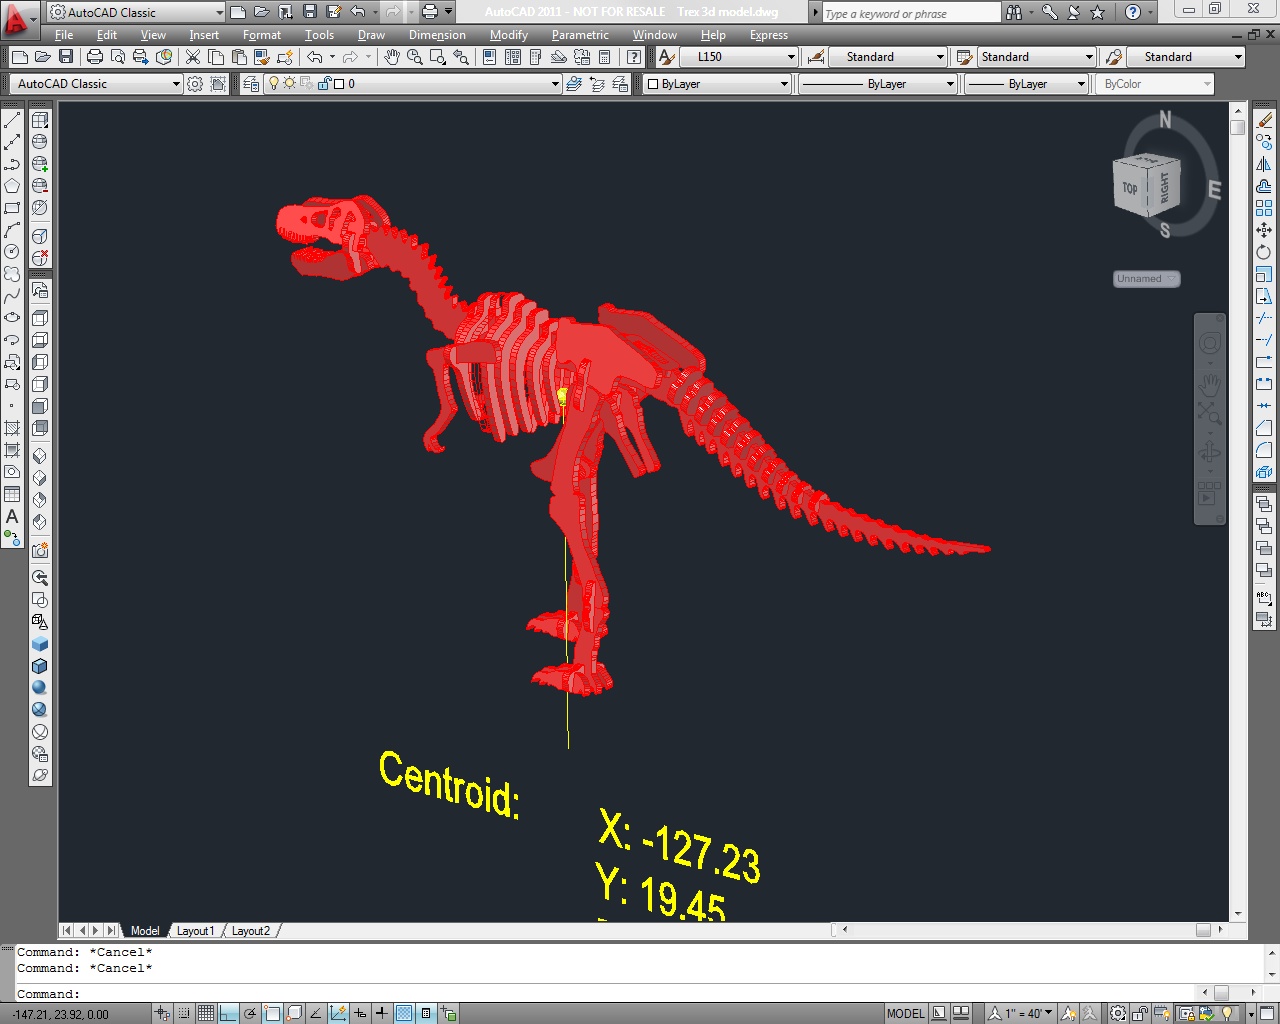This screenshot has height=1024, width=1280.
Task: Click the Multileader Style icon
Action: point(1114,57)
